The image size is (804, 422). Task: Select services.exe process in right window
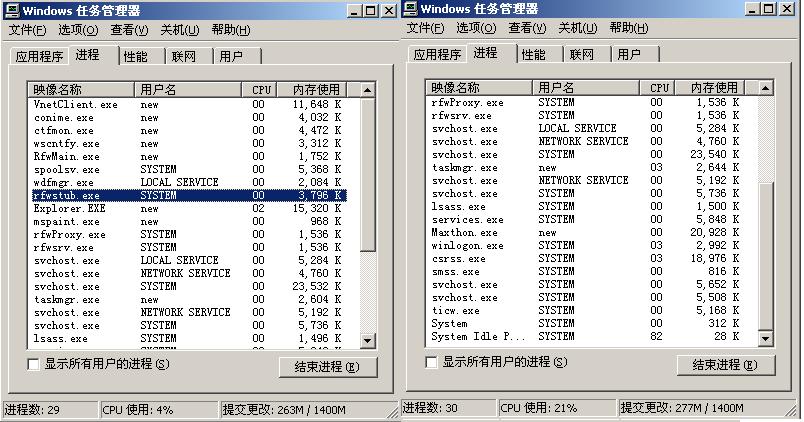pyautogui.click(x=586, y=219)
